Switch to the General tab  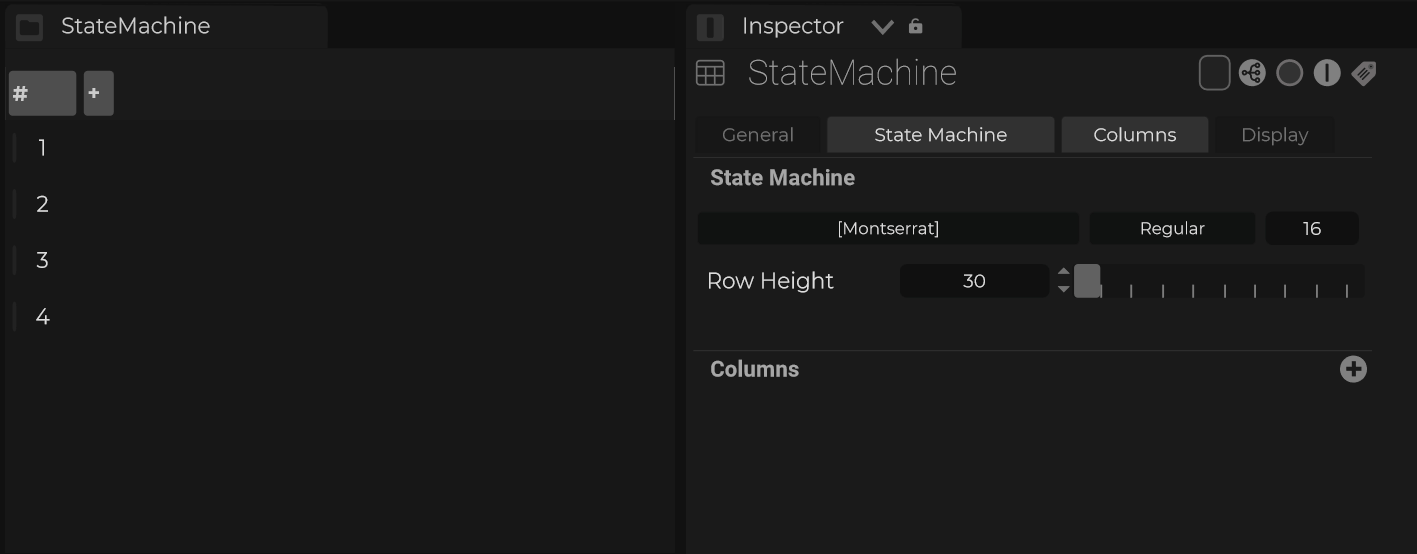click(758, 135)
